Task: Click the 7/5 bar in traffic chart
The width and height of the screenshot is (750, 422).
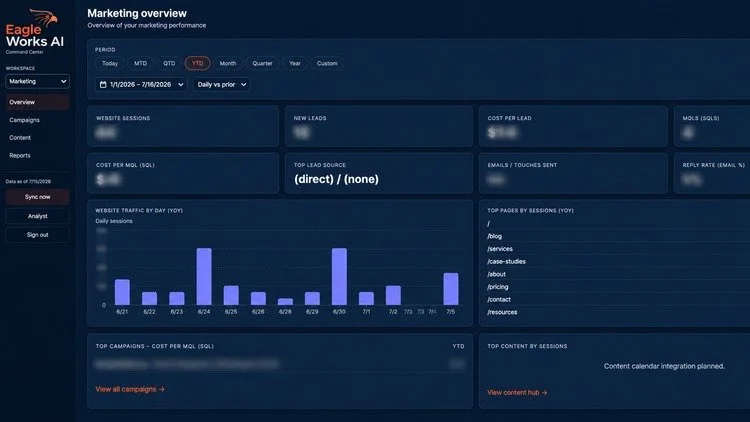Action: pyautogui.click(x=451, y=289)
